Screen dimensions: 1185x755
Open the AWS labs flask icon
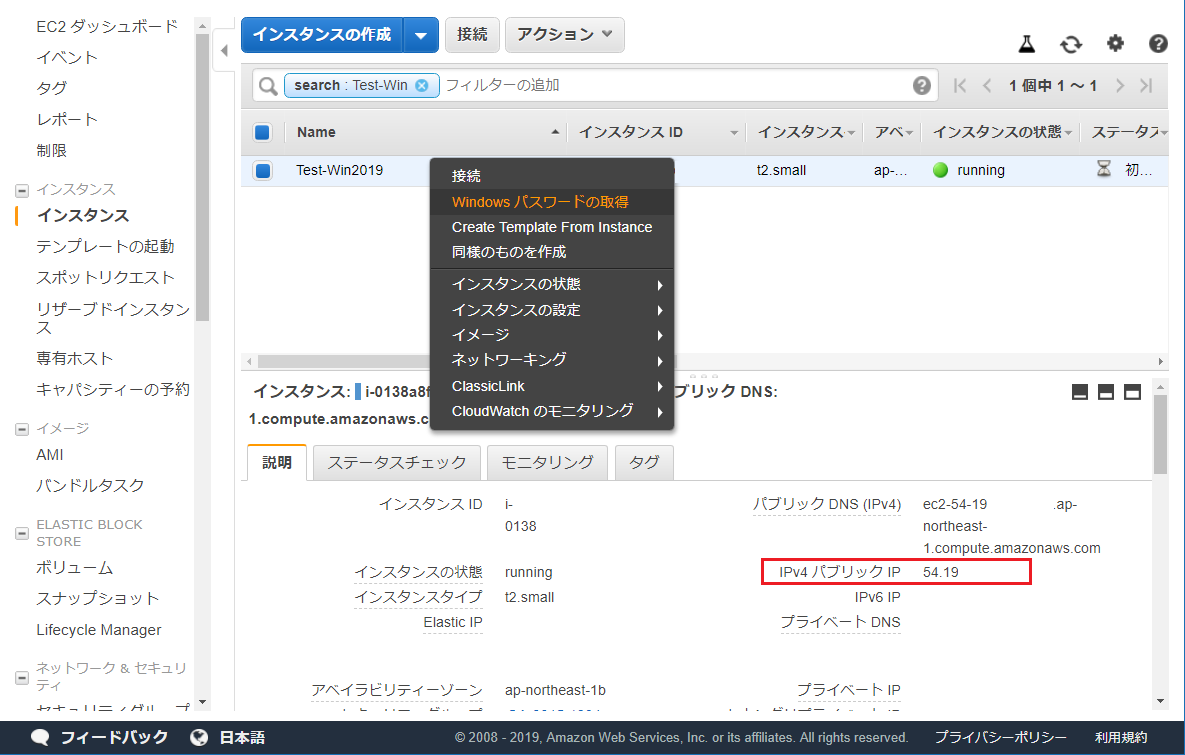pos(1026,44)
